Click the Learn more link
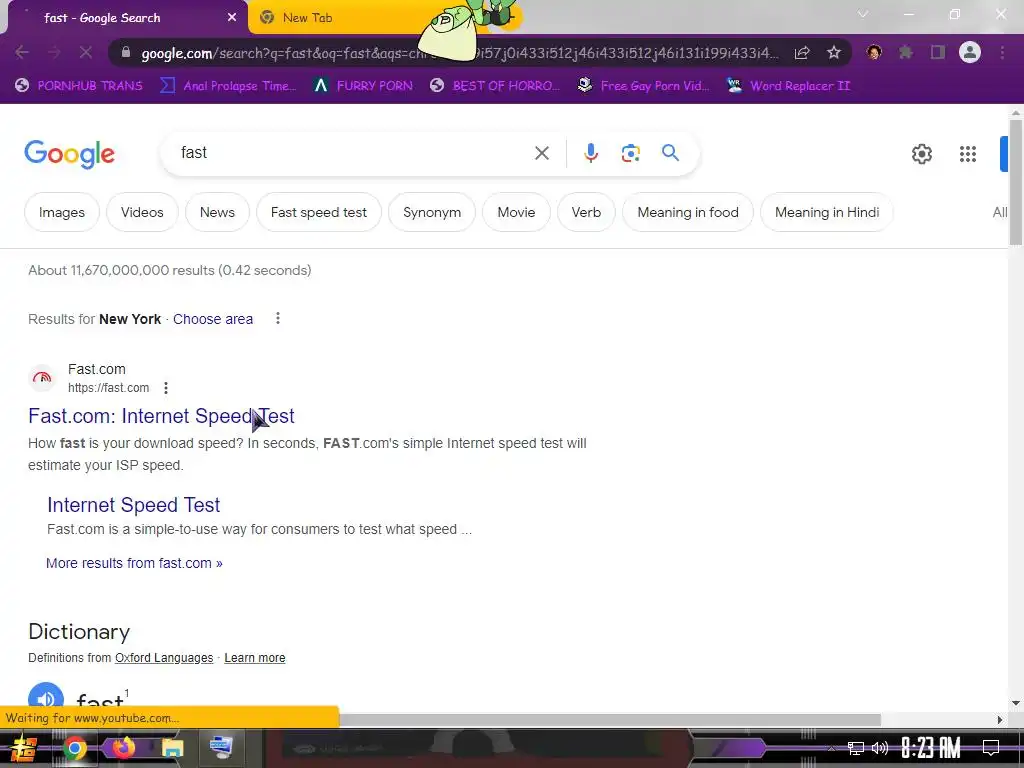Viewport: 1024px width, 768px height. tap(255, 658)
